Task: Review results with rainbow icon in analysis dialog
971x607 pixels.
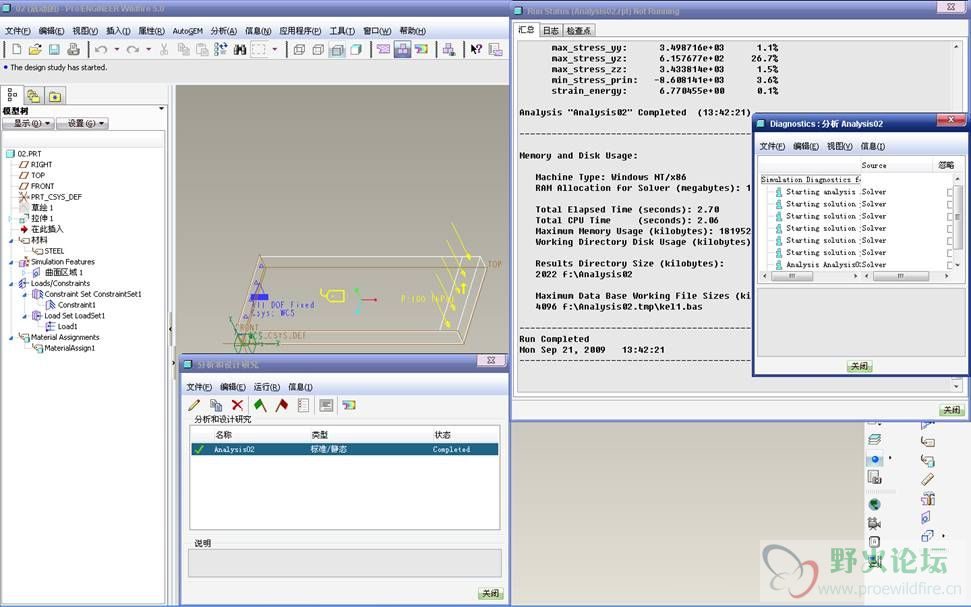Action: 349,405
